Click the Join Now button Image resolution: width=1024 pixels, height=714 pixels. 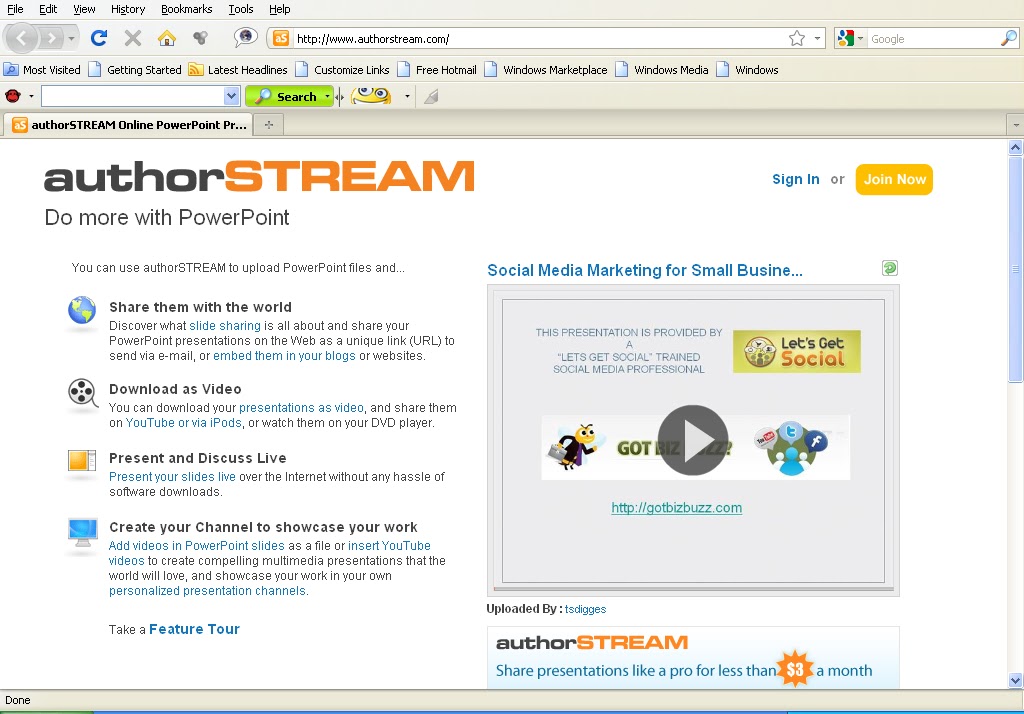[x=894, y=179]
